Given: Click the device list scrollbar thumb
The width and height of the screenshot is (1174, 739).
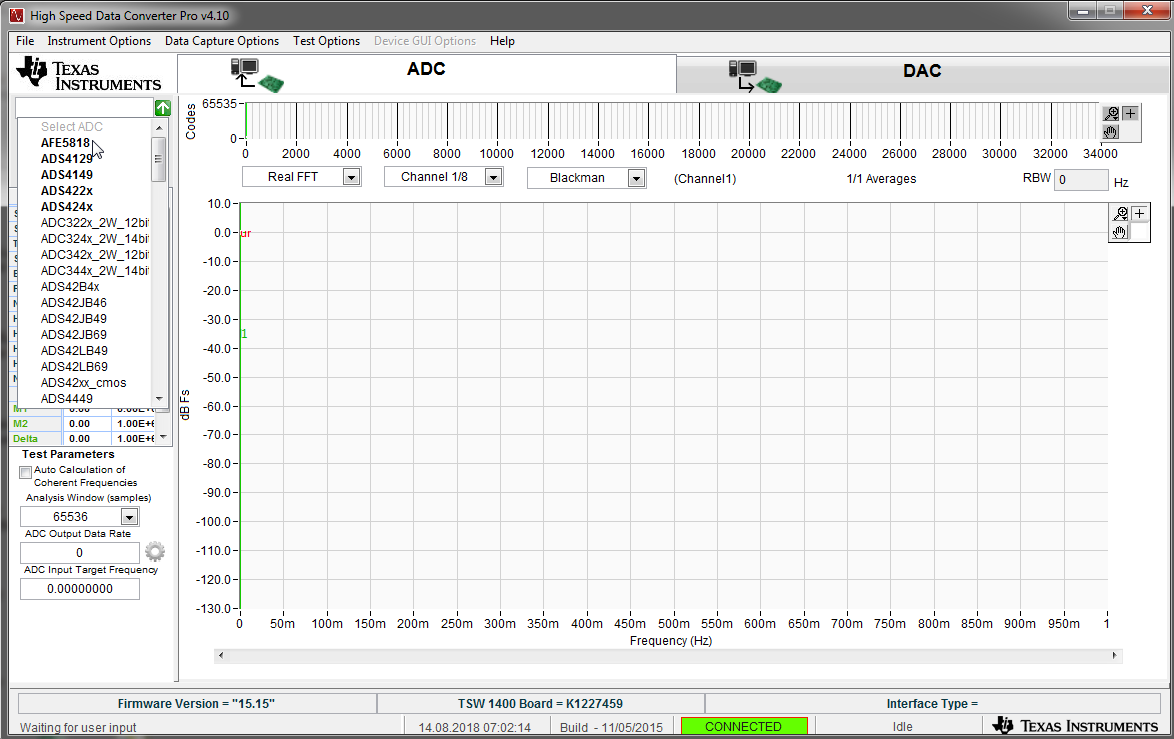Looking at the screenshot, I should 158,159.
